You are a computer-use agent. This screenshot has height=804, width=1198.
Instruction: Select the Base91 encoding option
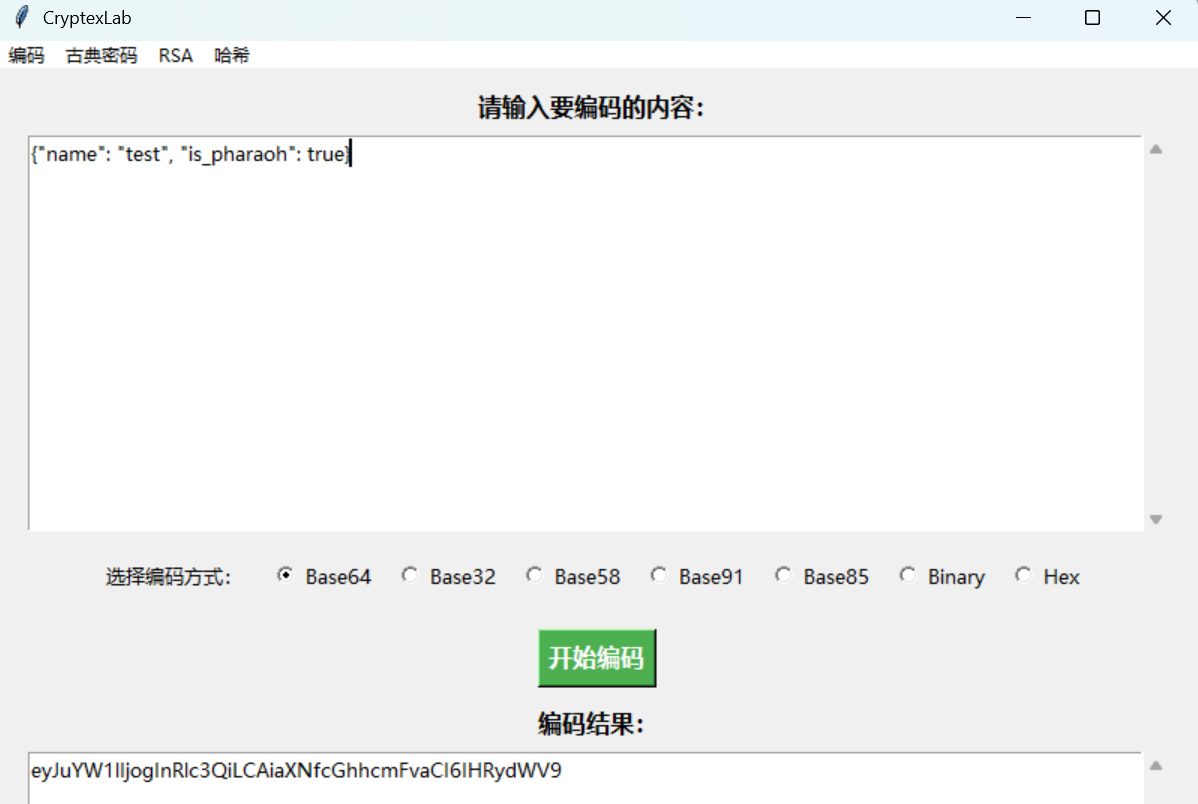658,574
